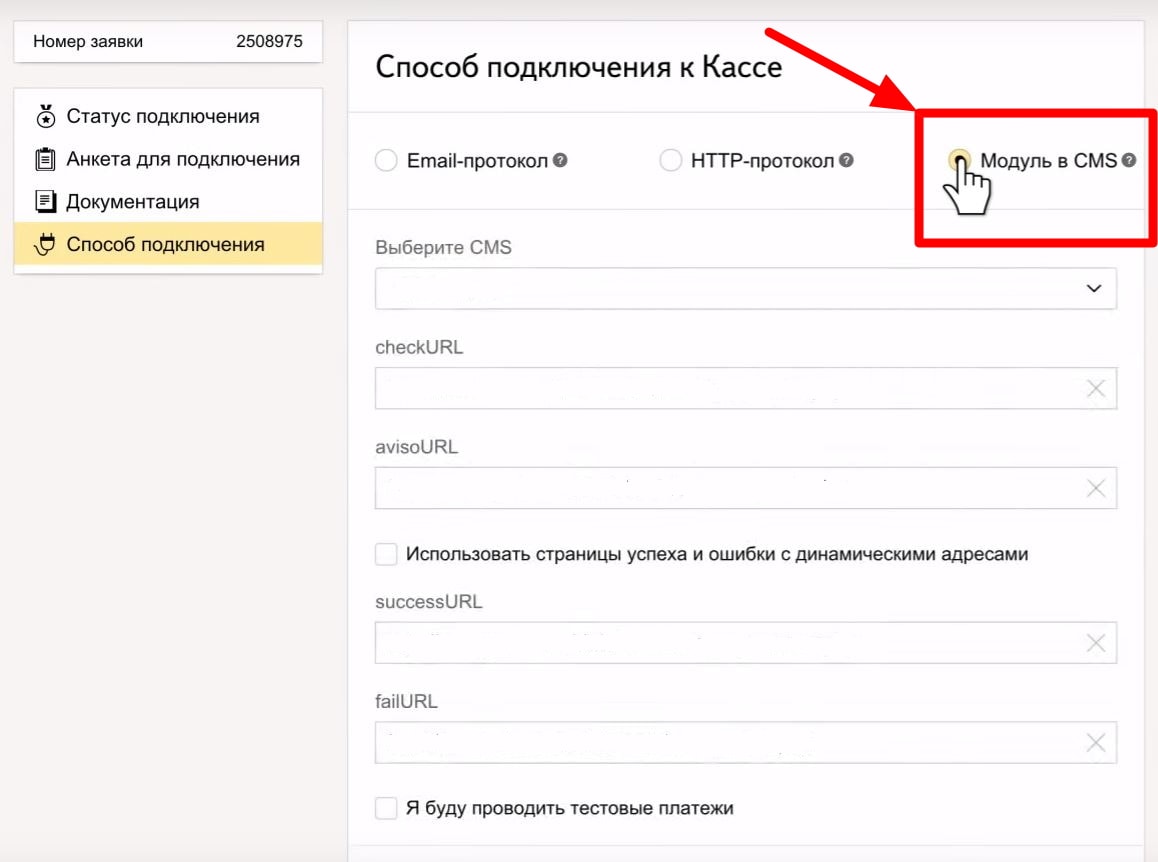Select the Модуль в CMS radio button
This screenshot has height=862, width=1158.
pos(959,160)
